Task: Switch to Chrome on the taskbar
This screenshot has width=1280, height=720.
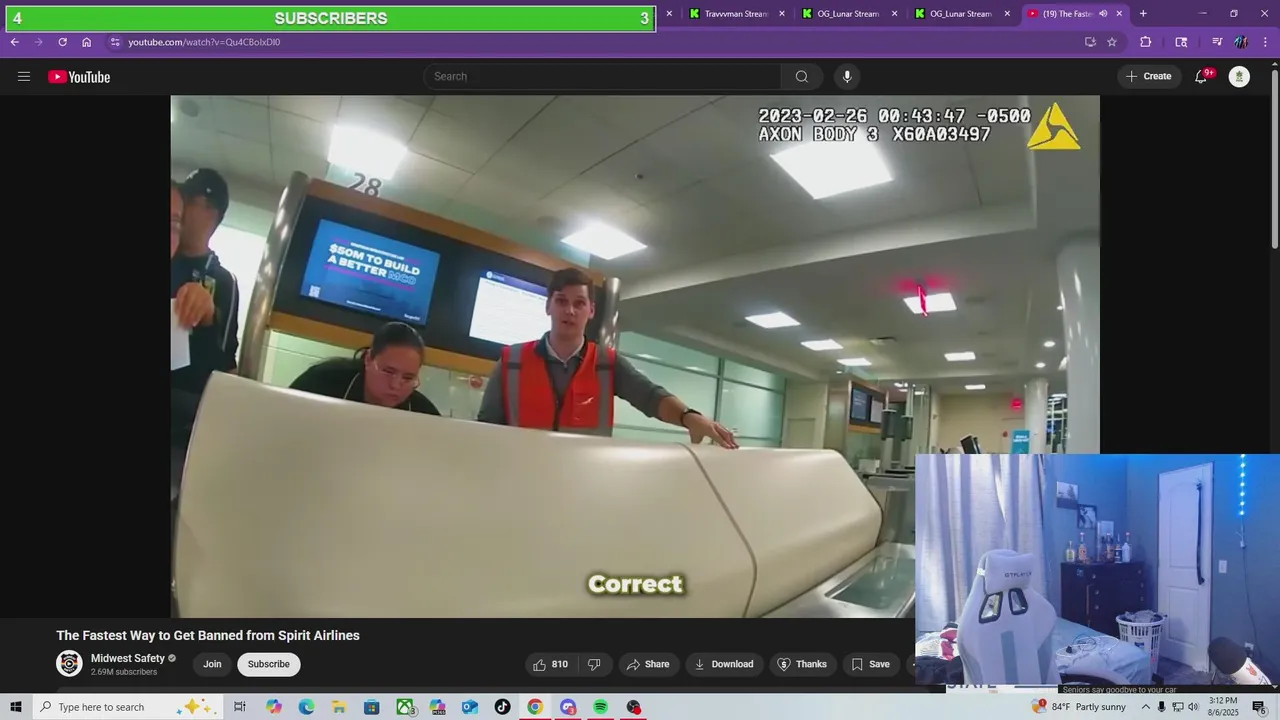Action: tap(535, 707)
